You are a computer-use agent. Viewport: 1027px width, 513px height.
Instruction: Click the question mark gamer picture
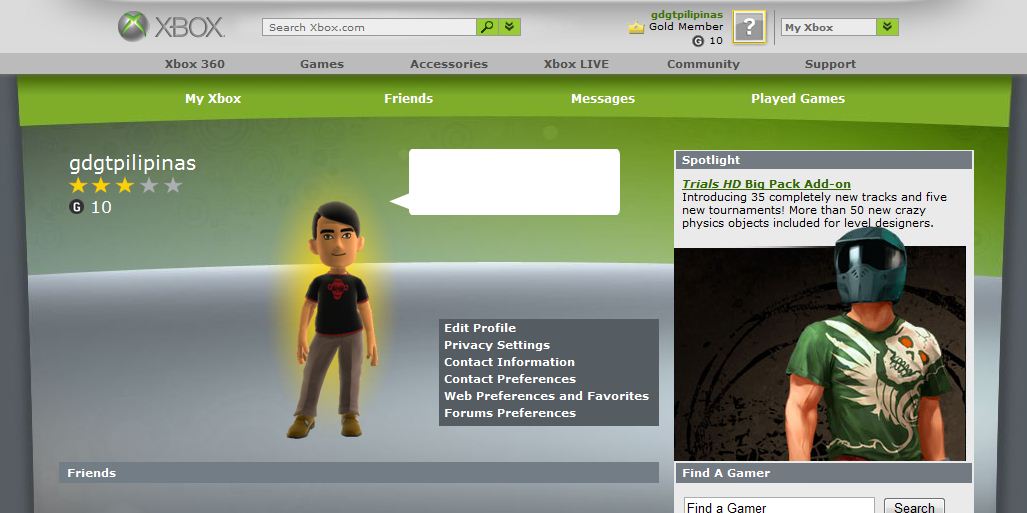(749, 28)
